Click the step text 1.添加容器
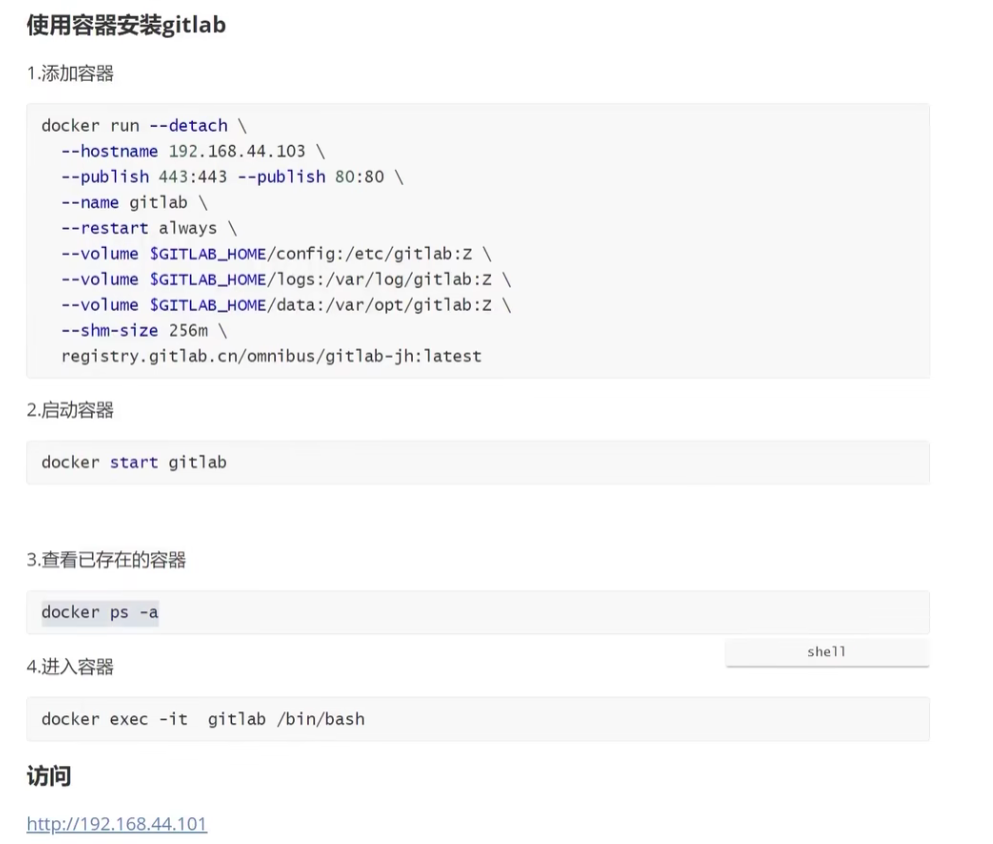 click(70, 73)
